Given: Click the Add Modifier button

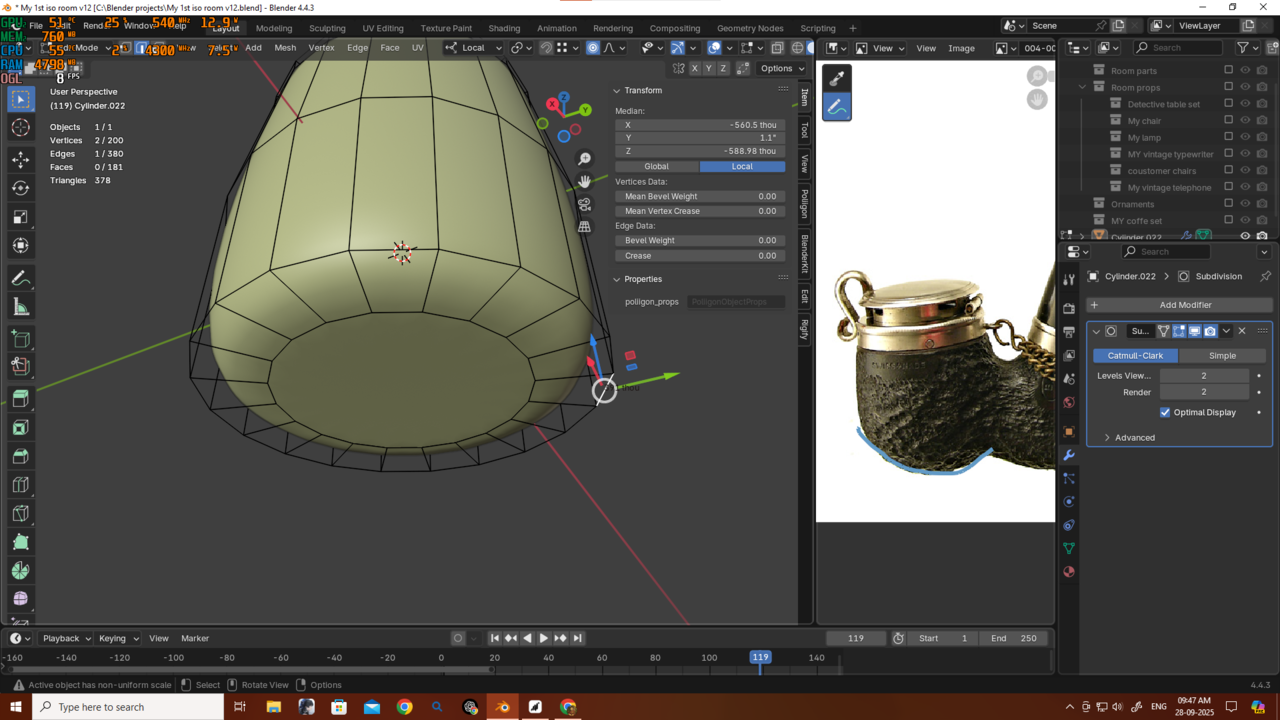Looking at the screenshot, I should 1185,305.
